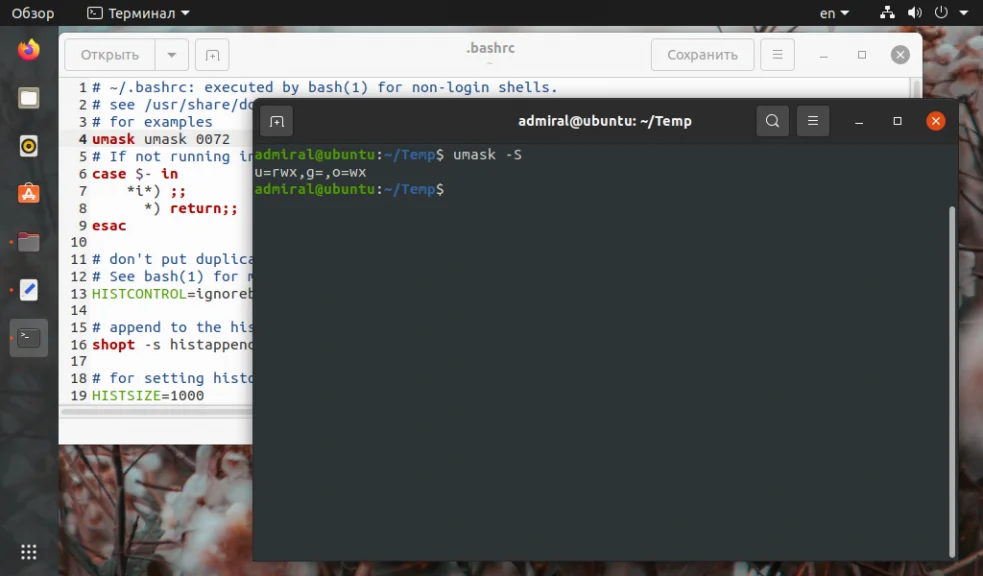Create a new document in the text editor
This screenshot has height=576, width=983.
pyautogui.click(x=212, y=55)
